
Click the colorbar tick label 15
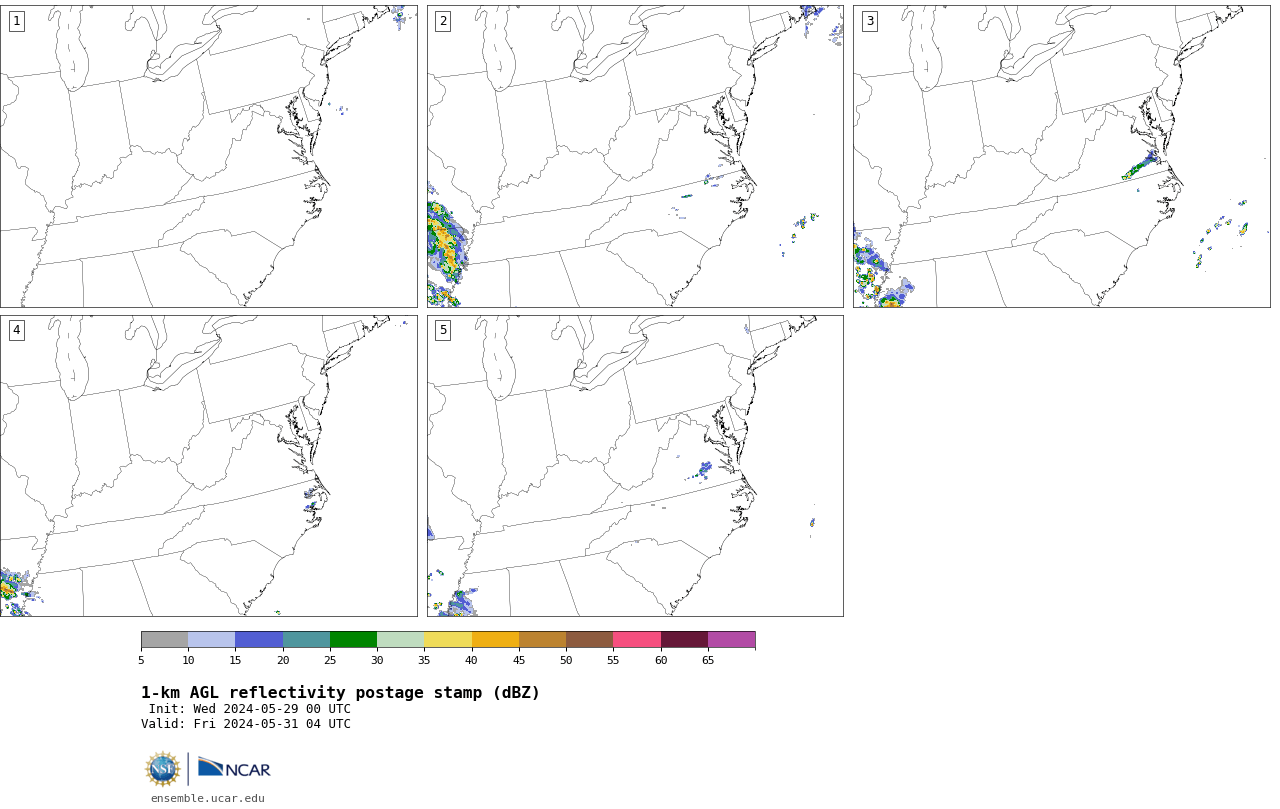pyautogui.click(x=235, y=660)
